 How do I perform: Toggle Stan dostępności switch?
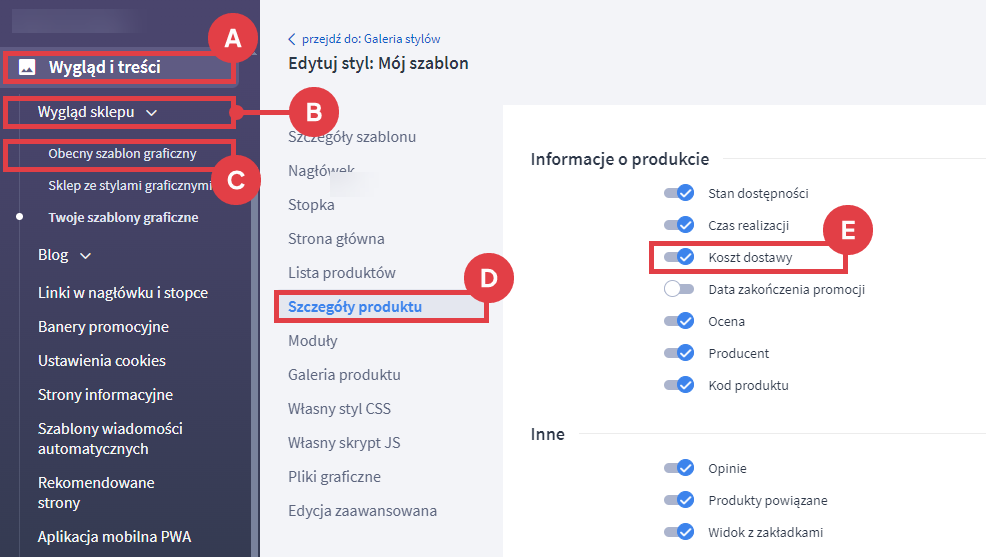[679, 193]
